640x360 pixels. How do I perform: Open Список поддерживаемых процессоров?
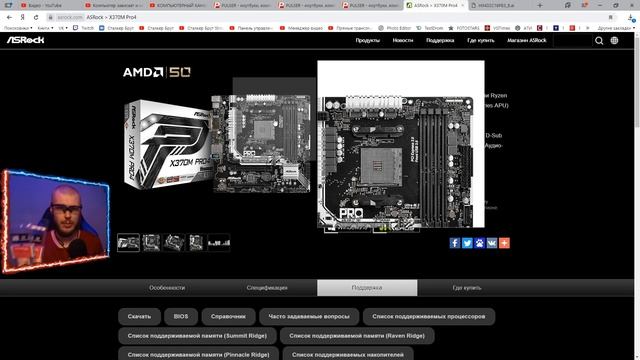(x=429, y=316)
